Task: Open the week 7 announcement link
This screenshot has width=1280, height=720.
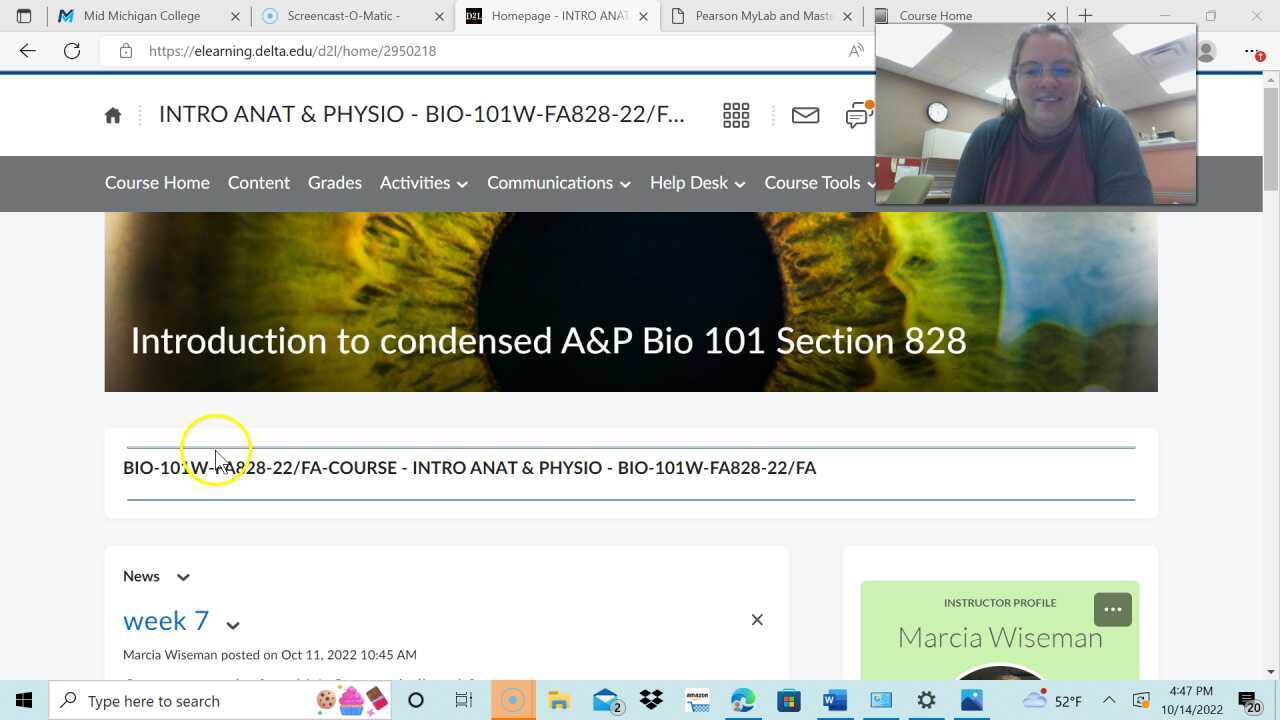Action: point(165,620)
